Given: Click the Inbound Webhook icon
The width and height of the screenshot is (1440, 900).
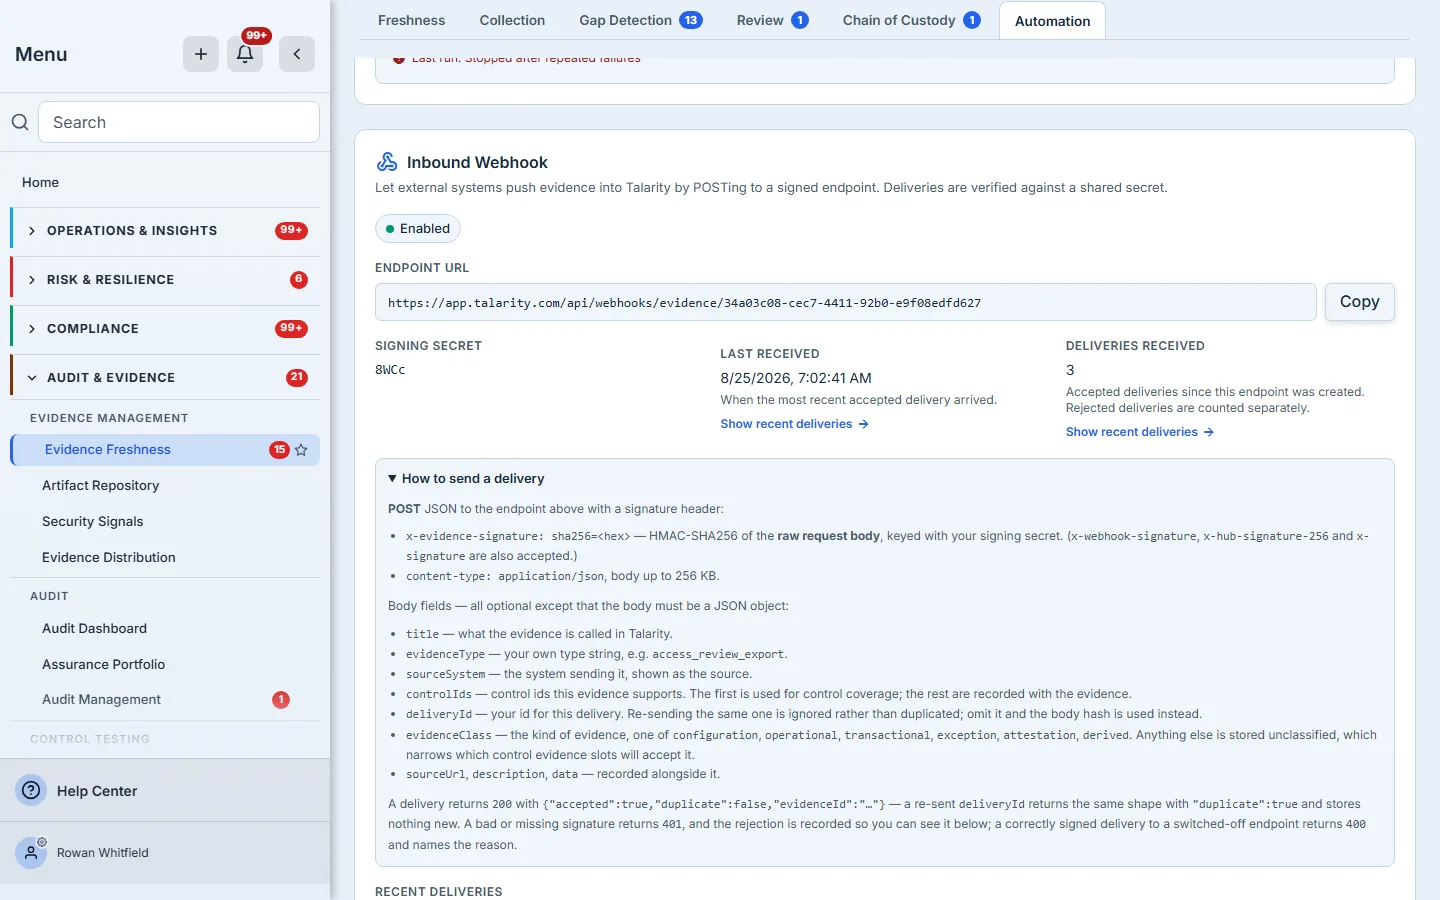Looking at the screenshot, I should 387,162.
